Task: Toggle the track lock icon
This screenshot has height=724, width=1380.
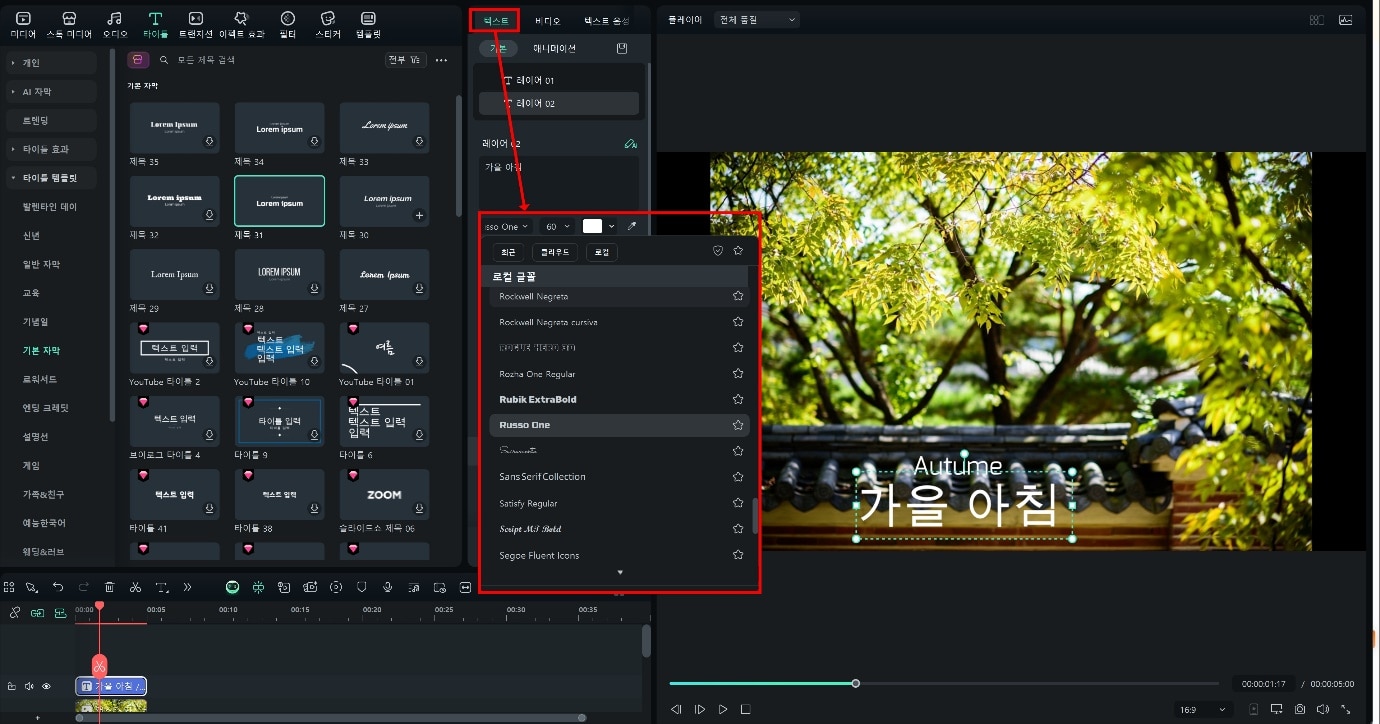Action: pos(12,686)
